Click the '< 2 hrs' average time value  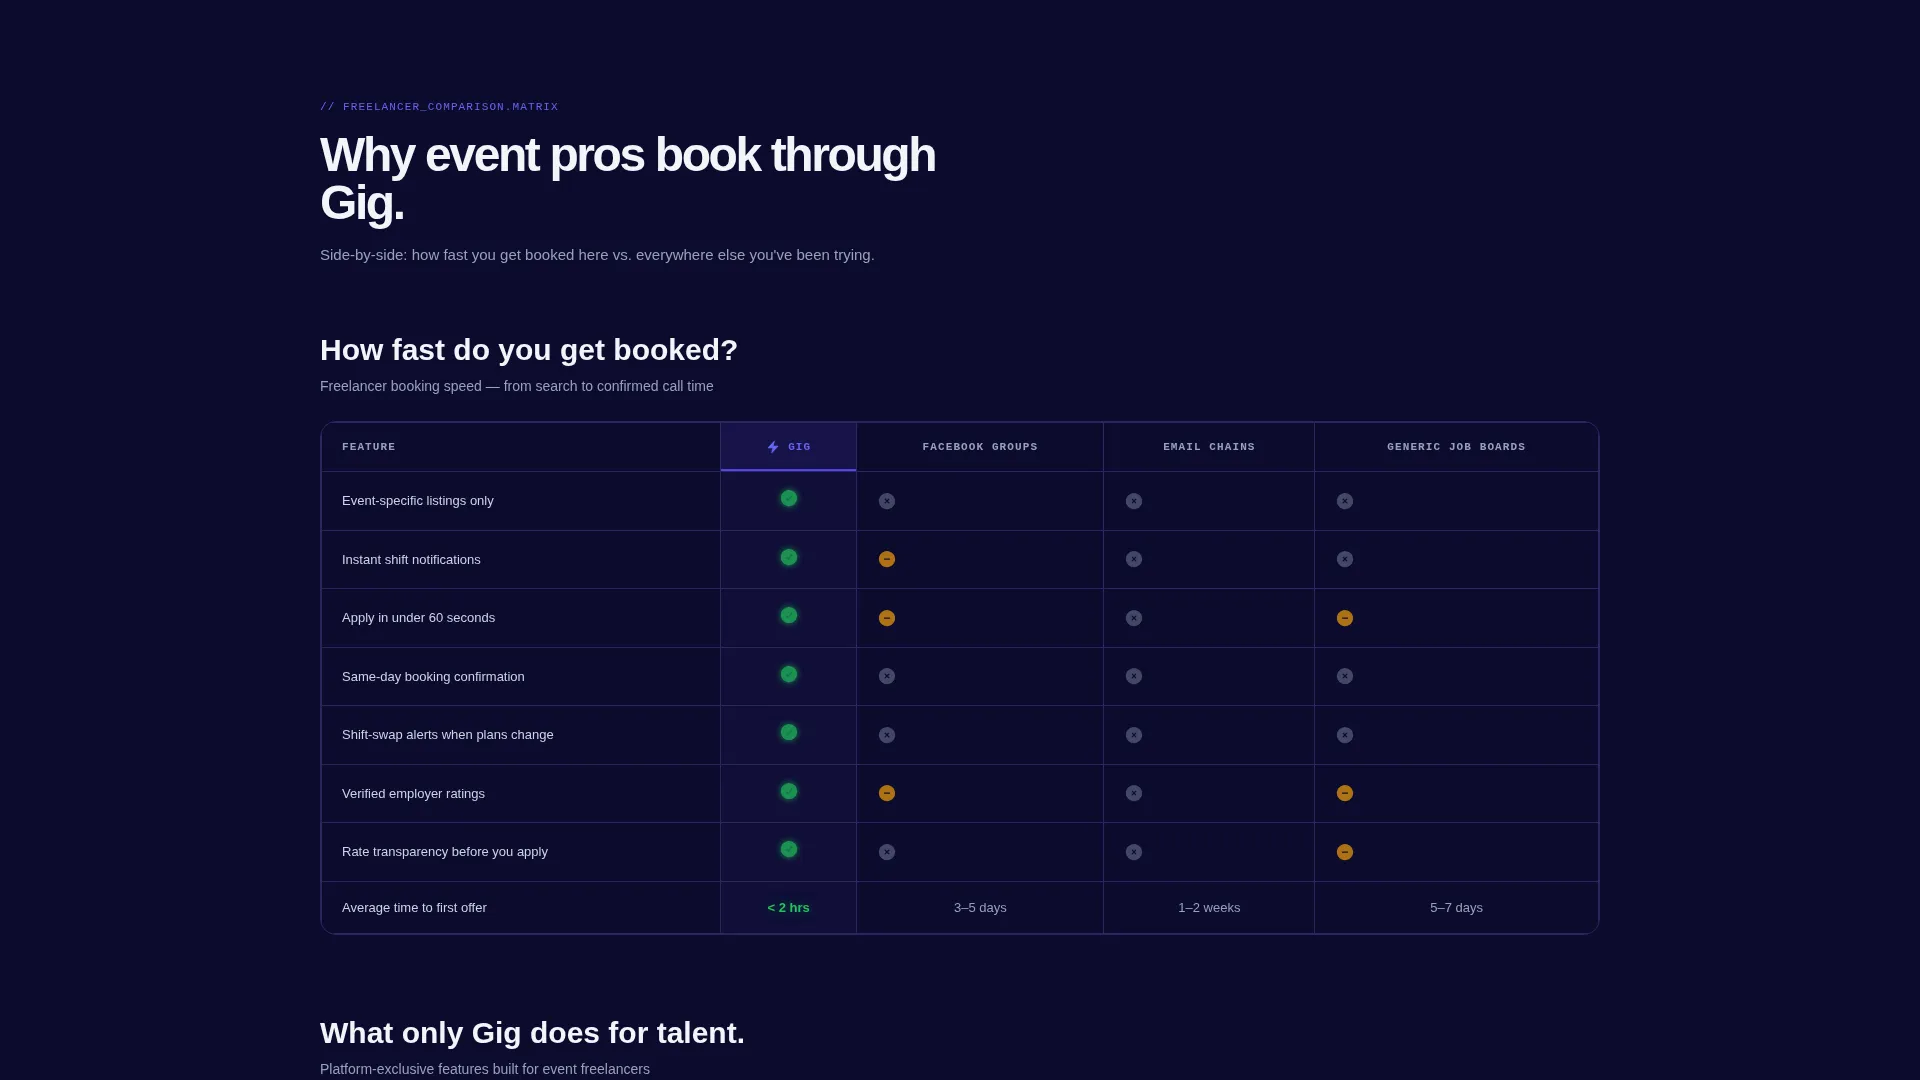click(x=789, y=908)
